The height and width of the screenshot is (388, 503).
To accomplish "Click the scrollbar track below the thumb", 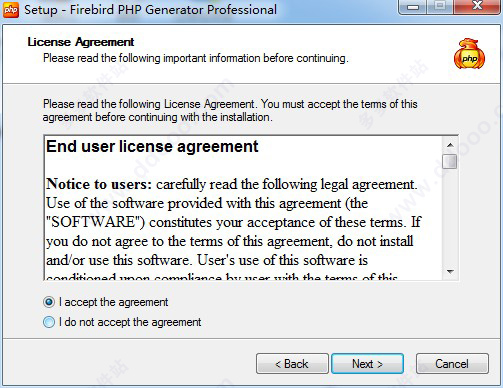I will pyautogui.click(x=450, y=217).
